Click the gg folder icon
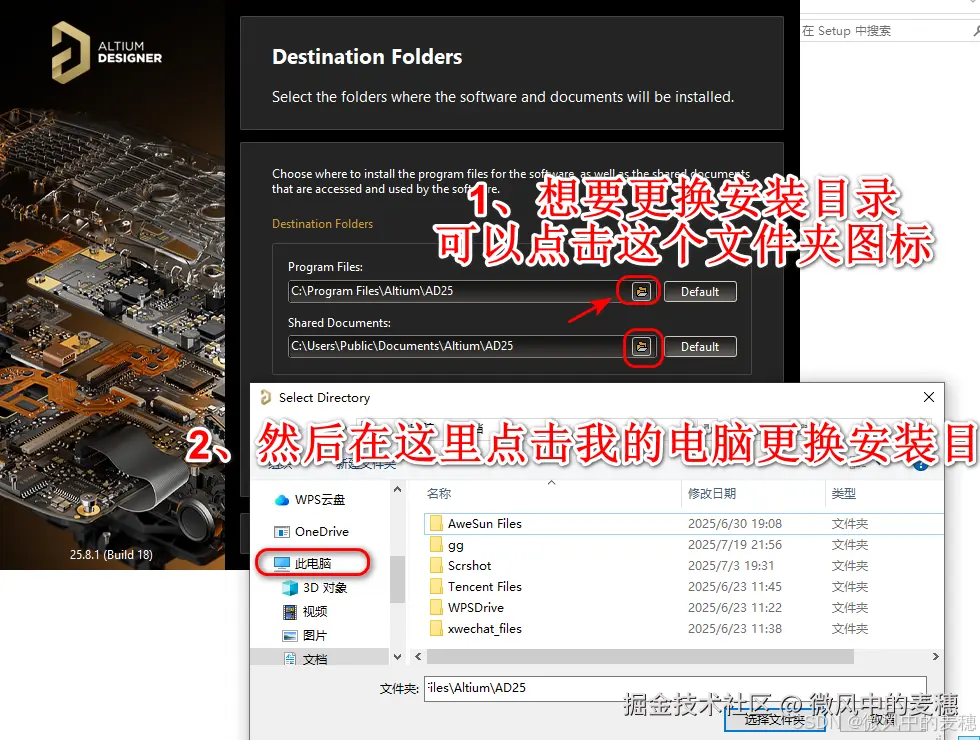Screen dimensions: 980x740 [436, 545]
